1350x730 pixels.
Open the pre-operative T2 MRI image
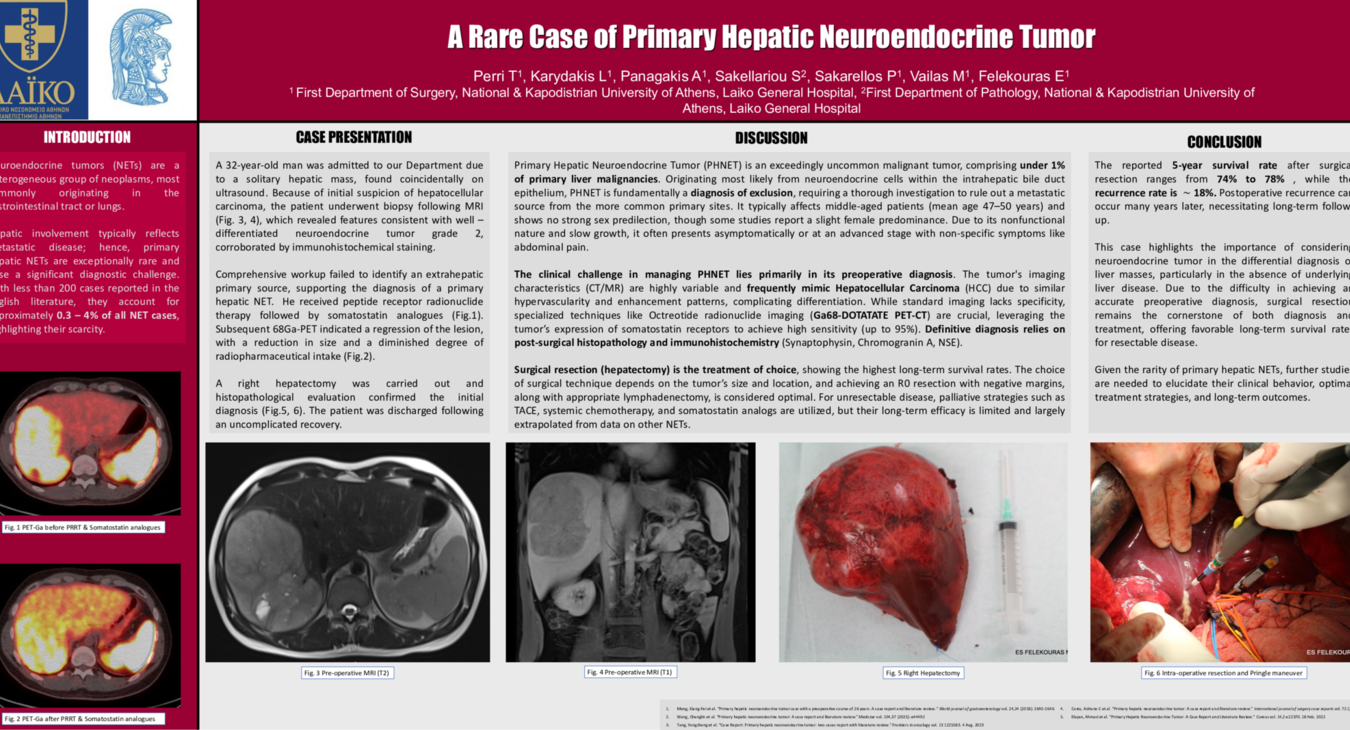[x=348, y=552]
